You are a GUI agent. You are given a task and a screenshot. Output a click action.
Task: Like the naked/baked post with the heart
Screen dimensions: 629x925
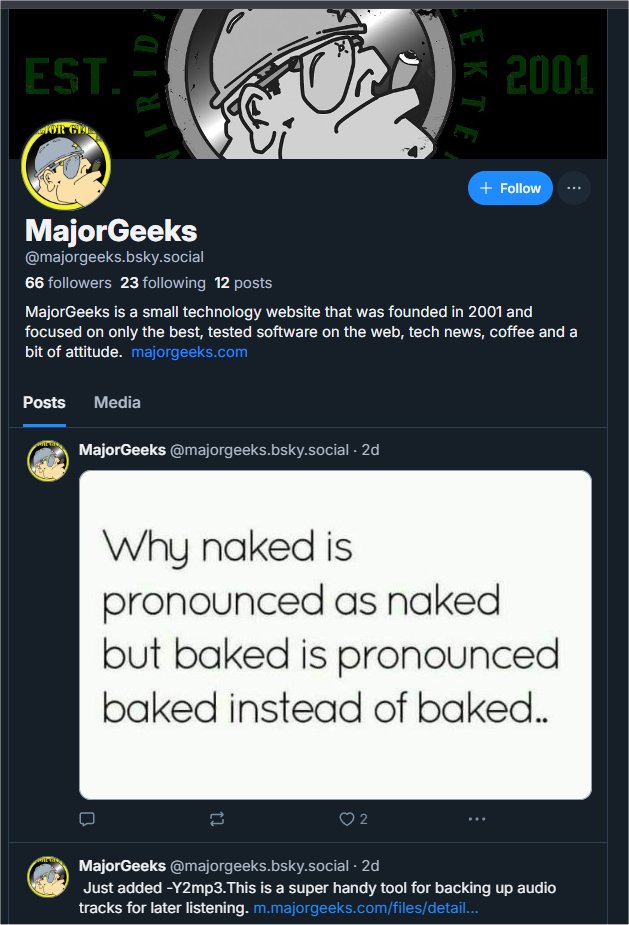pos(347,819)
